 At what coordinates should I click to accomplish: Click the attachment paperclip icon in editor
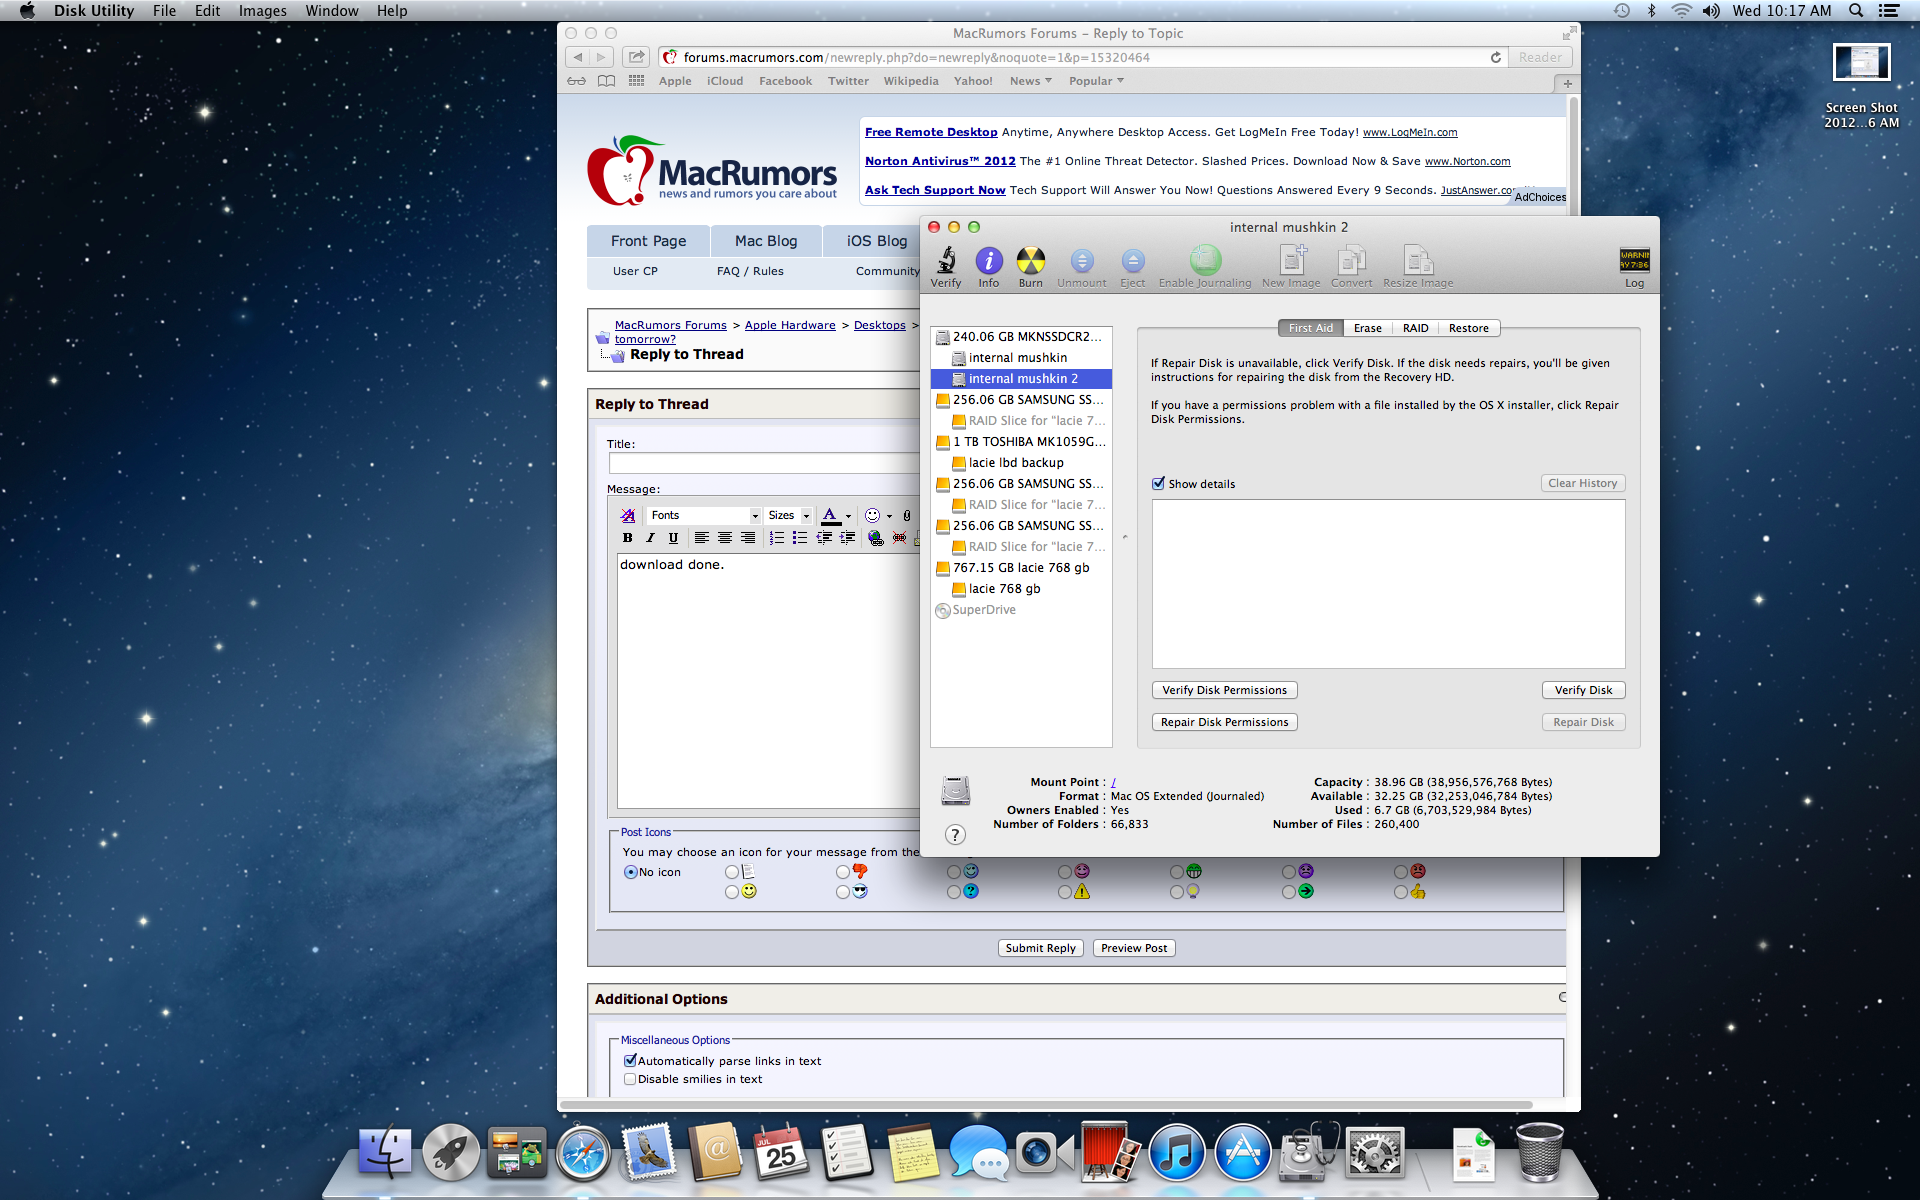point(907,516)
